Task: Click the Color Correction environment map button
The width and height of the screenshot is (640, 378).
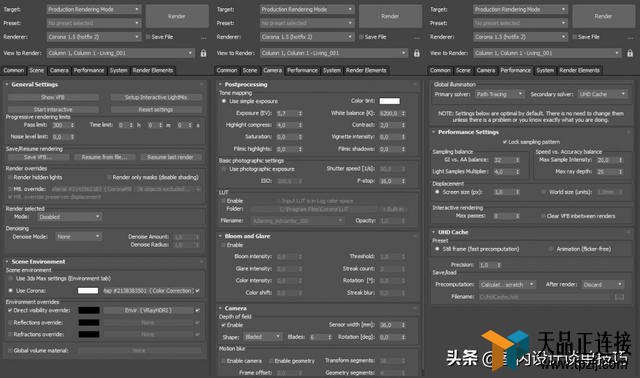Action: [148, 291]
